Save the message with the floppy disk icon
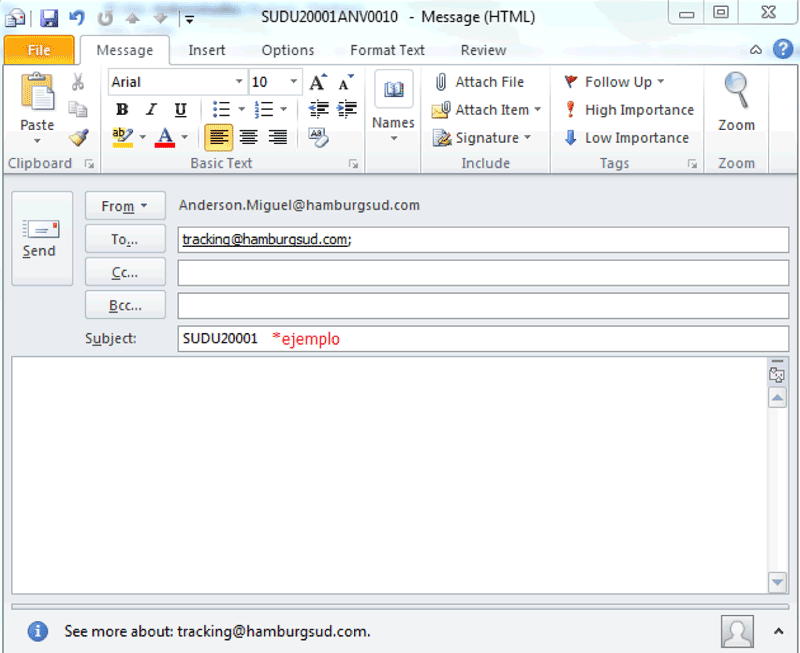The image size is (800, 653). pos(49,19)
